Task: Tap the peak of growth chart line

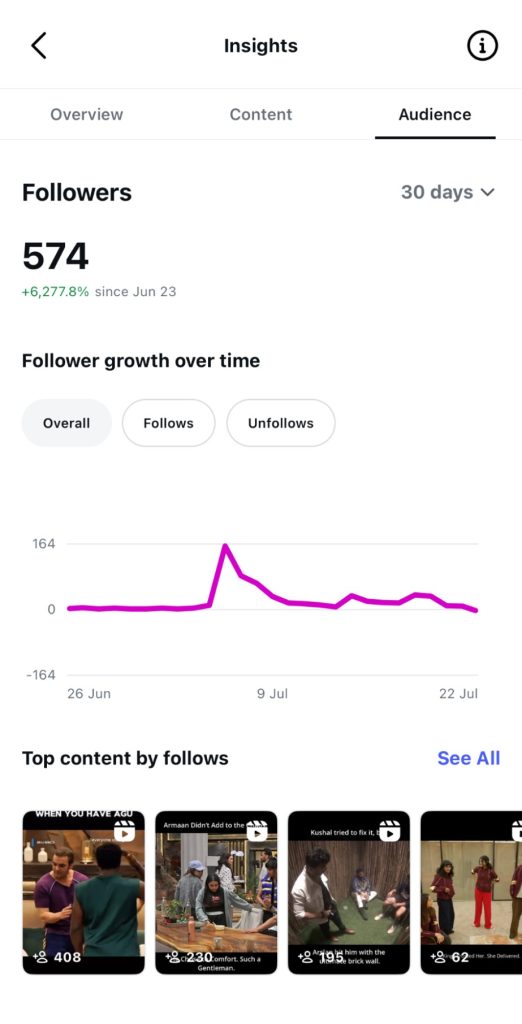Action: pos(225,545)
